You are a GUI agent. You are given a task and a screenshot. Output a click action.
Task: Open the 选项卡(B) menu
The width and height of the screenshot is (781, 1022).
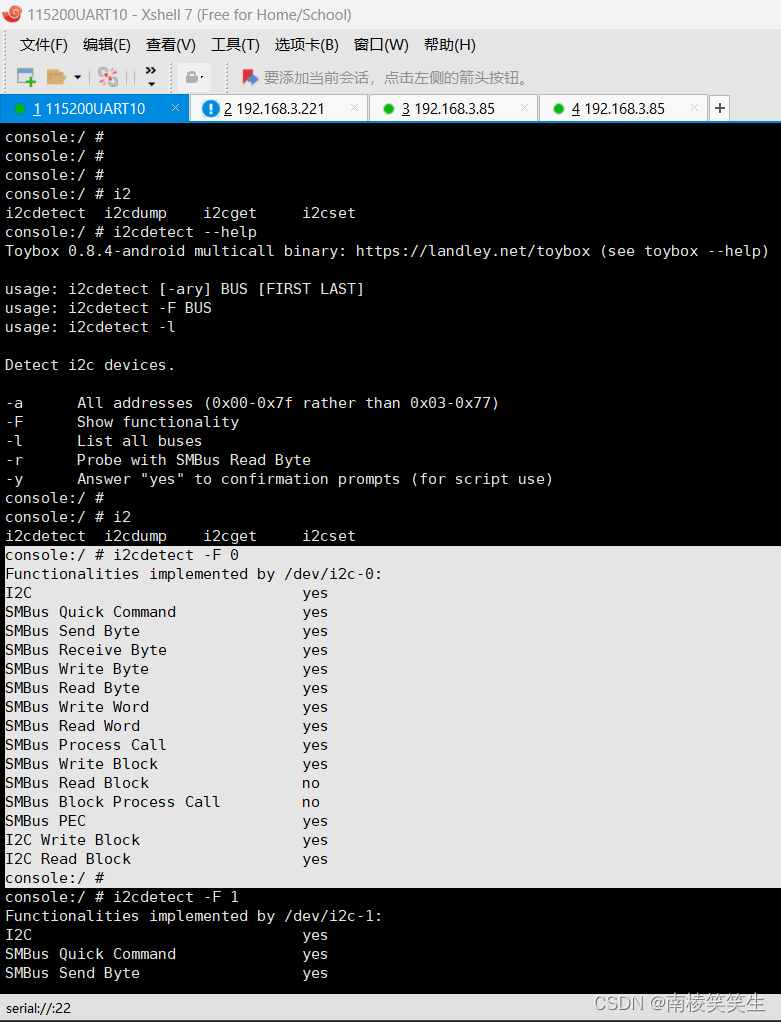[x=306, y=44]
